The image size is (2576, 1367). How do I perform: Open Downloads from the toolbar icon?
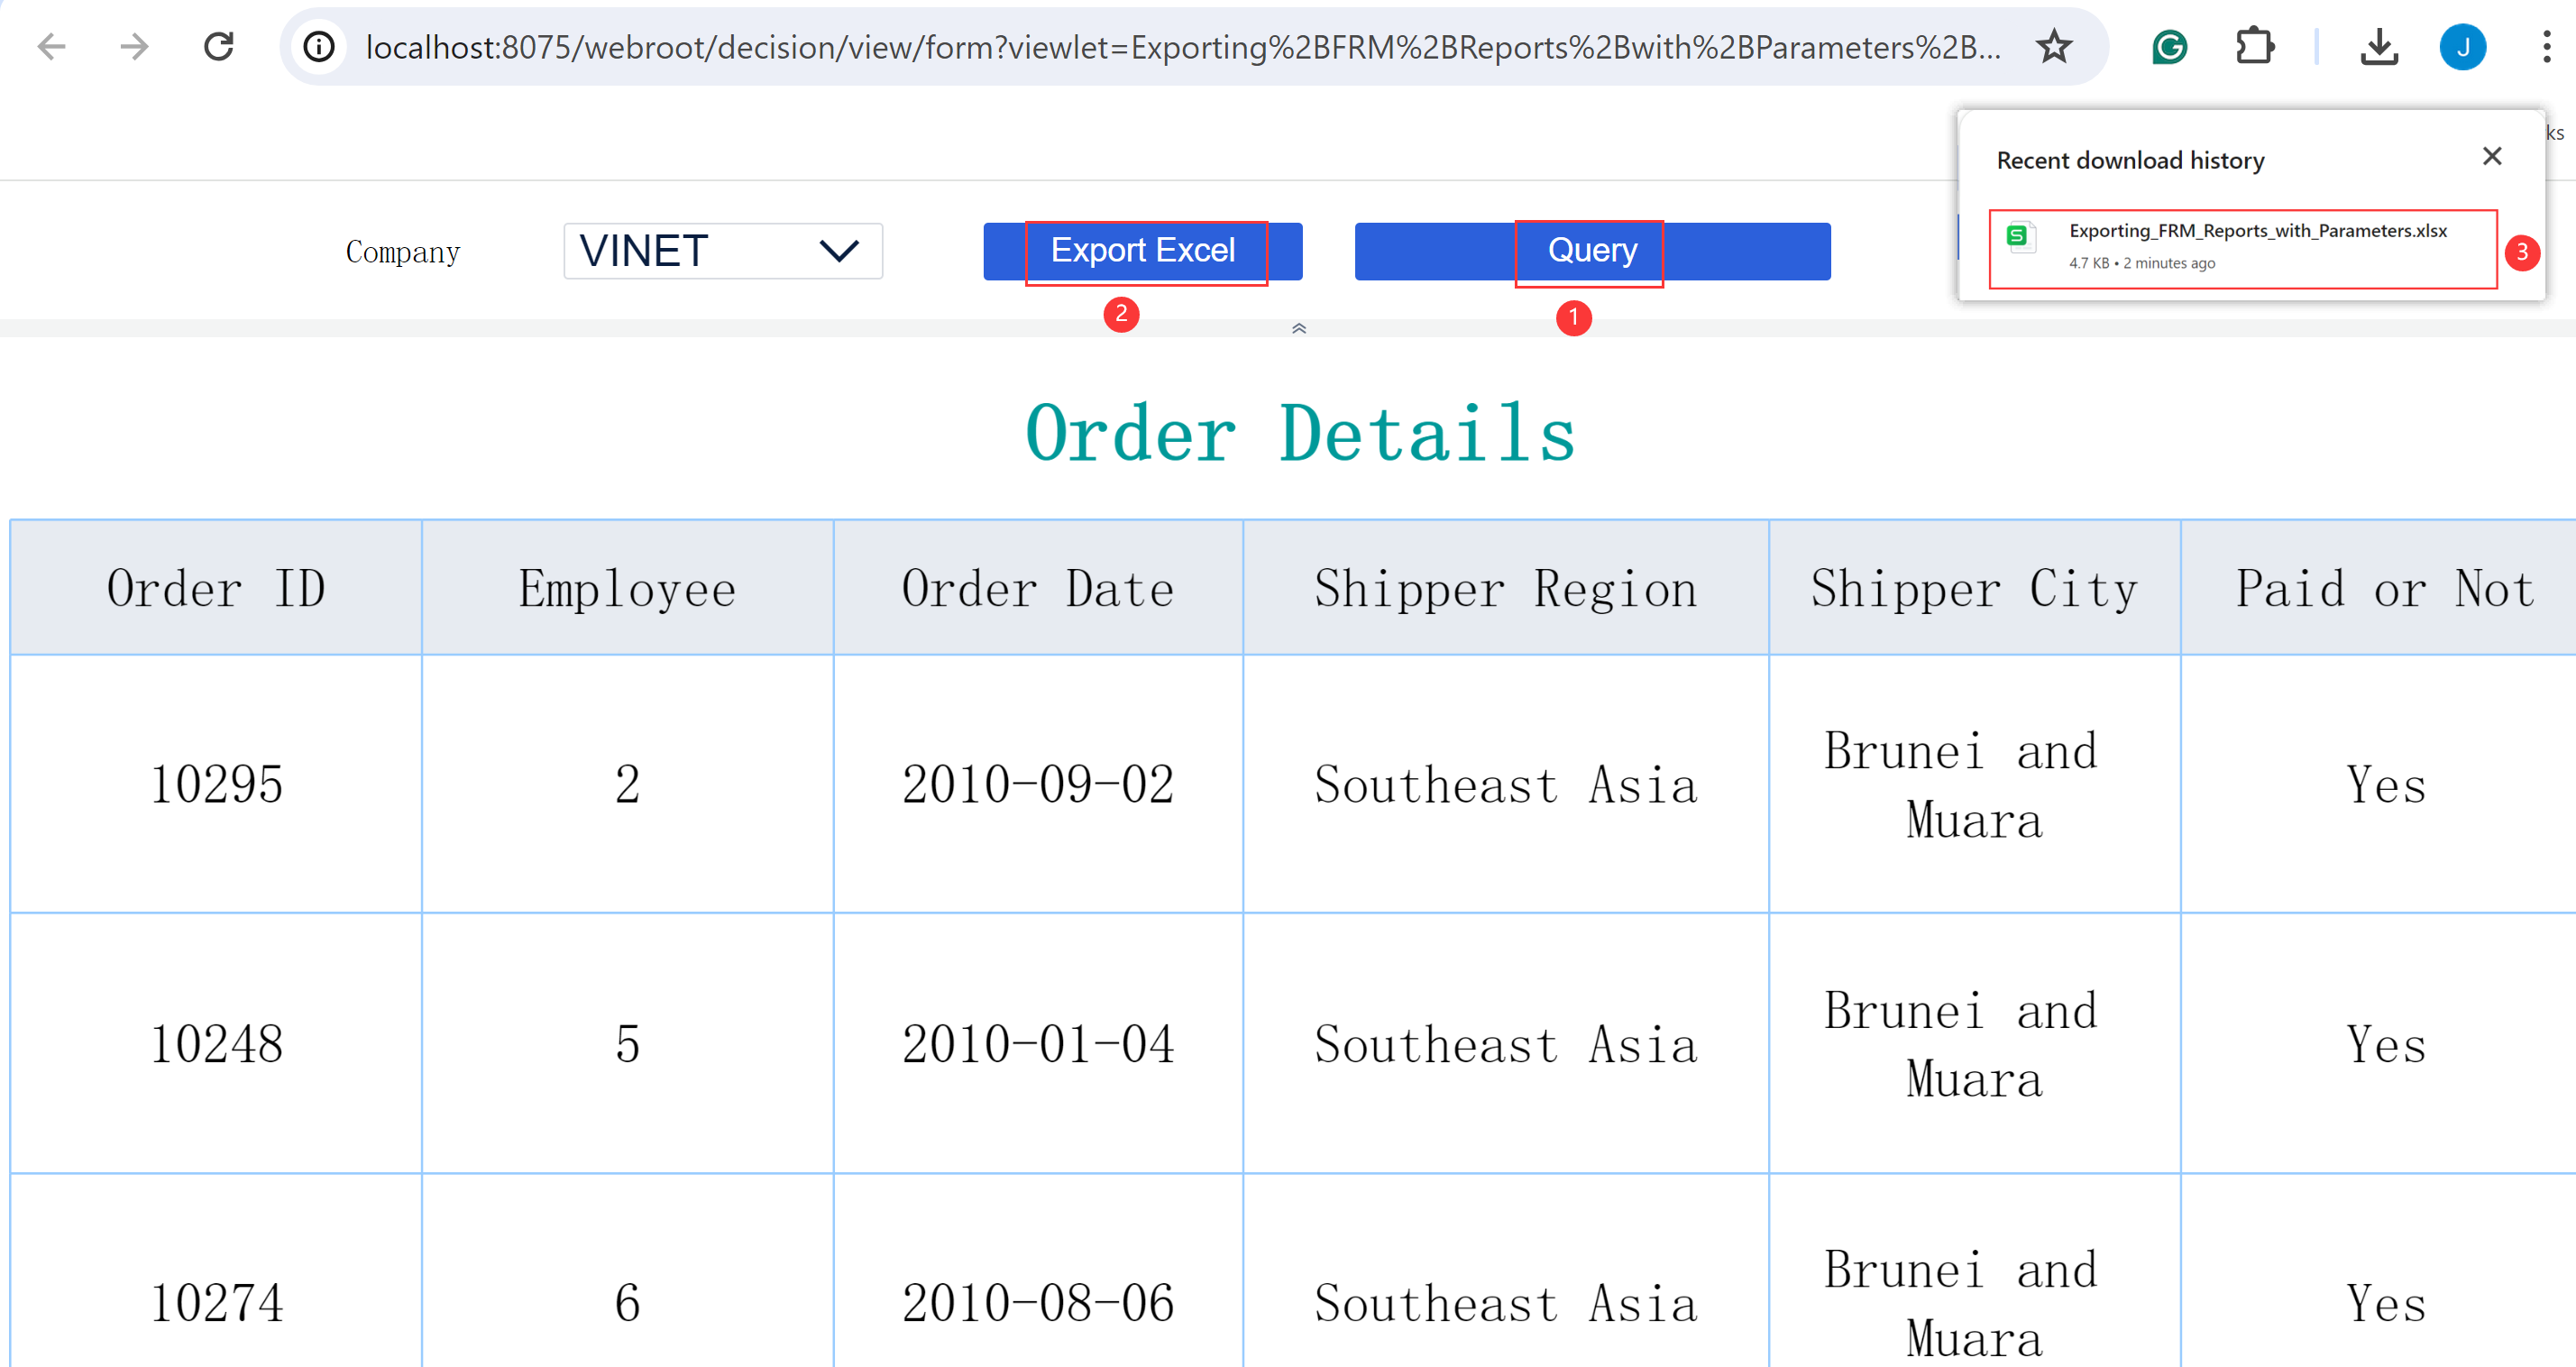pyautogui.click(x=2379, y=46)
